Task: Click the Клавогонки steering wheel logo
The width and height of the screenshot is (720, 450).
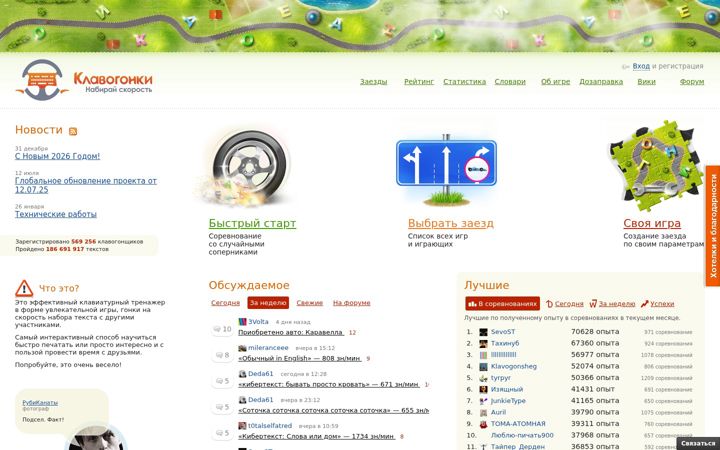Action: [42, 80]
